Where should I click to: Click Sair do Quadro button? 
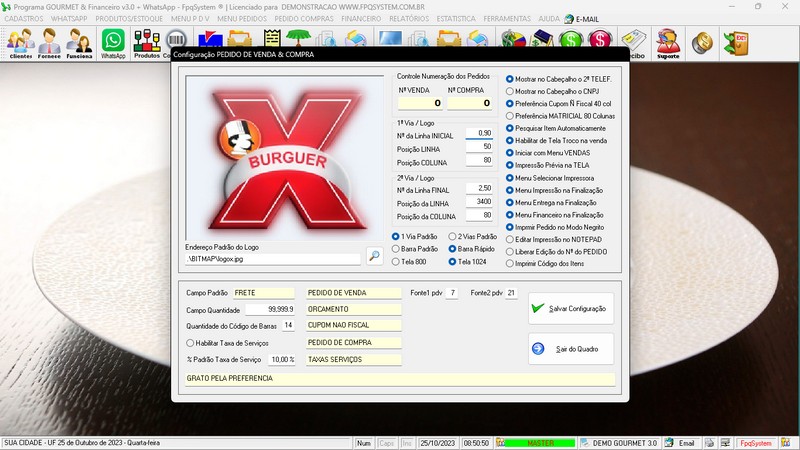[x=571, y=349]
